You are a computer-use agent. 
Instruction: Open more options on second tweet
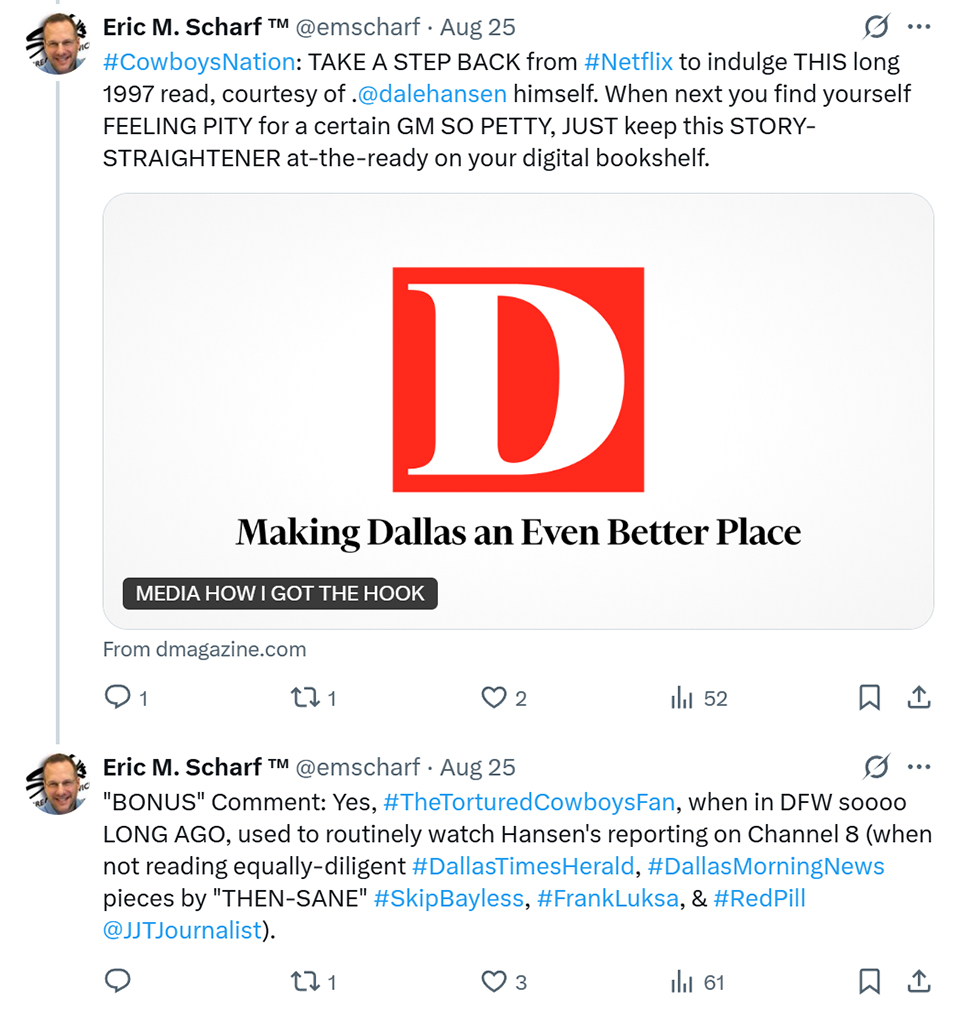coord(919,768)
